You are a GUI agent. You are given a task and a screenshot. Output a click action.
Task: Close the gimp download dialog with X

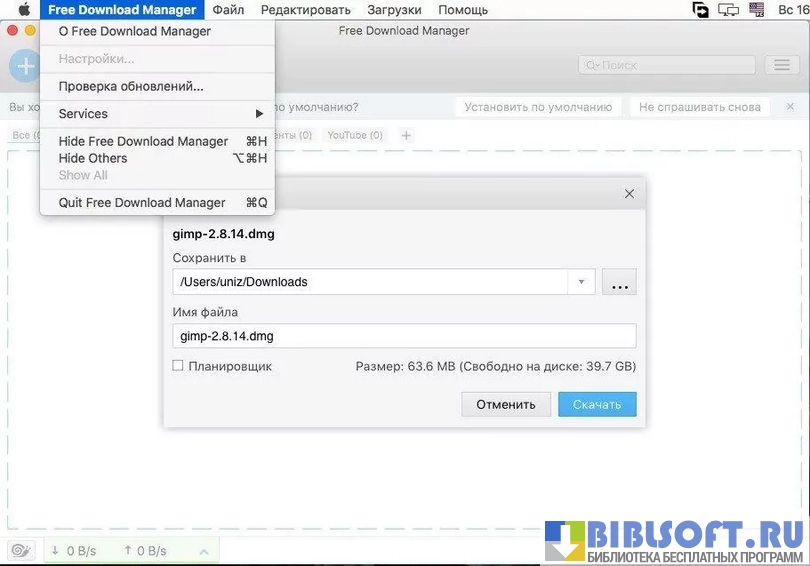(x=629, y=194)
